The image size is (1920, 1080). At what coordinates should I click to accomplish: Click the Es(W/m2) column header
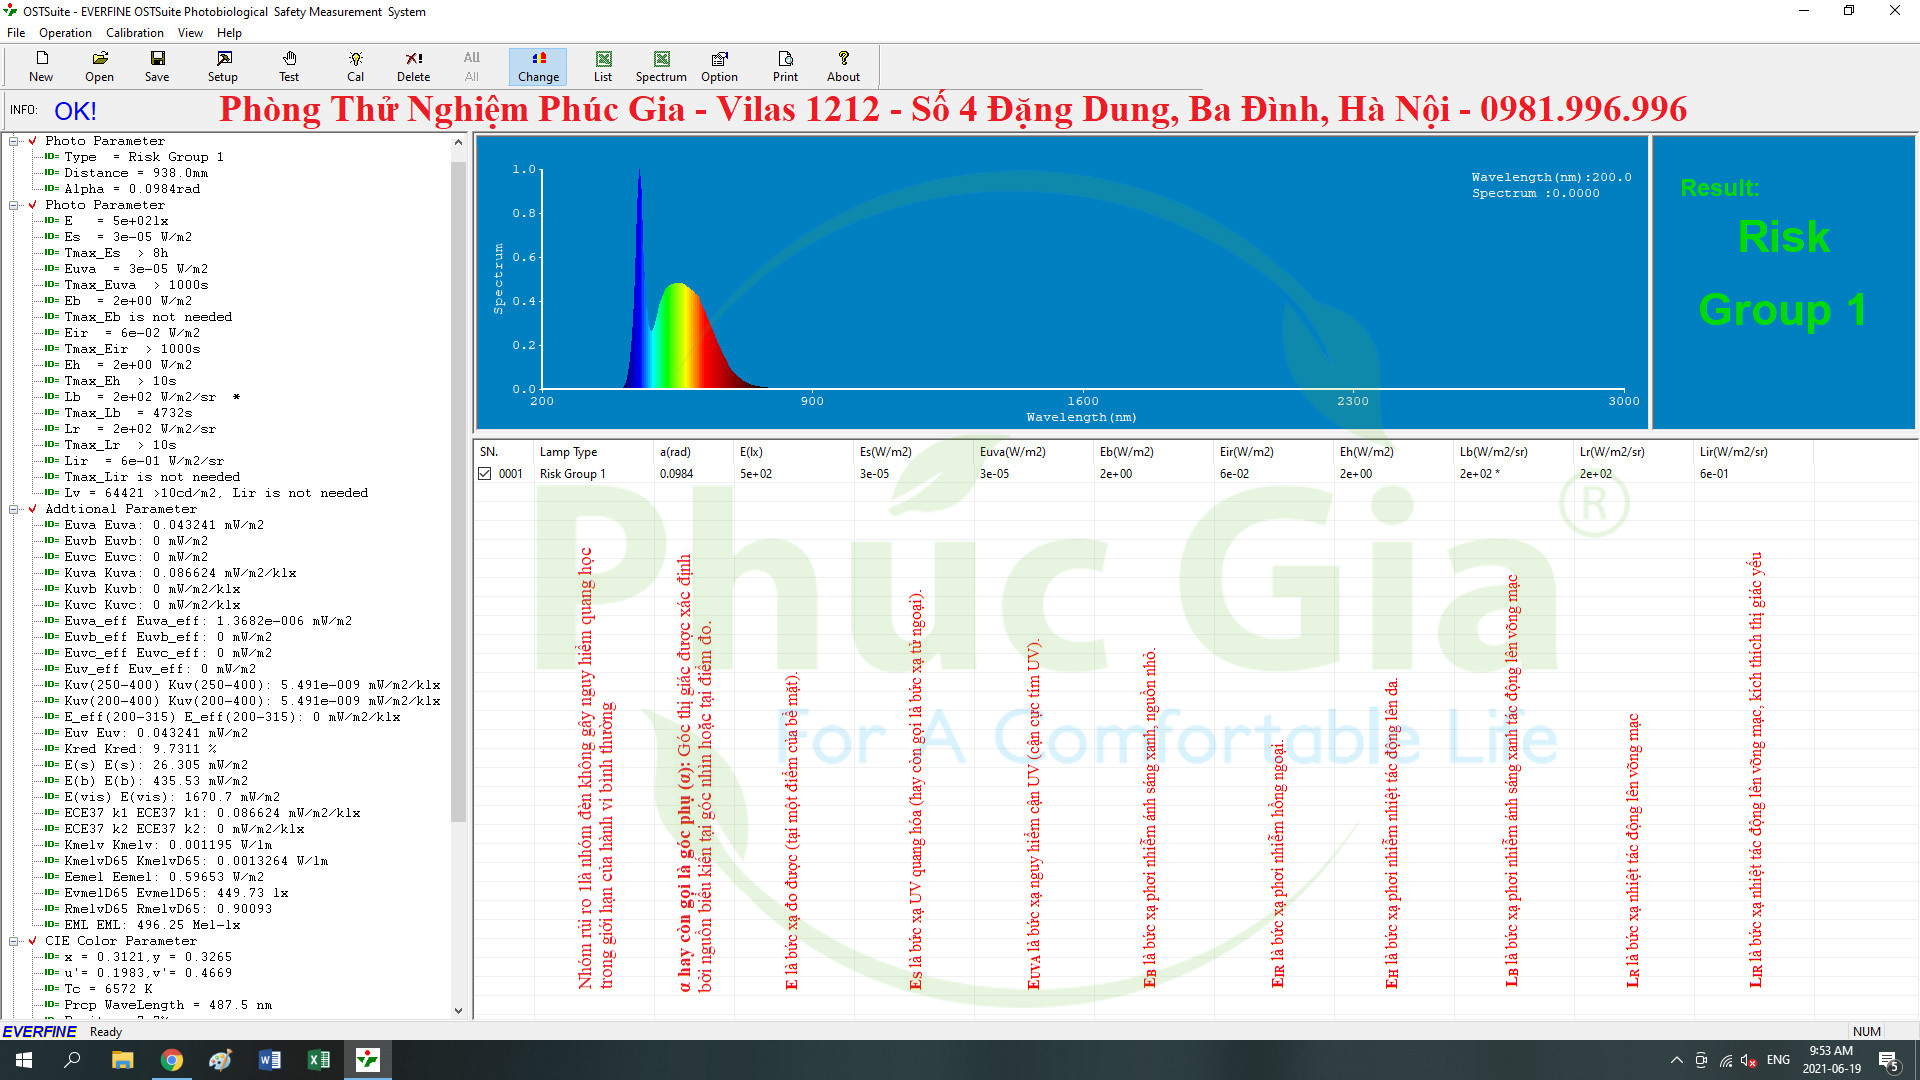[x=914, y=452]
